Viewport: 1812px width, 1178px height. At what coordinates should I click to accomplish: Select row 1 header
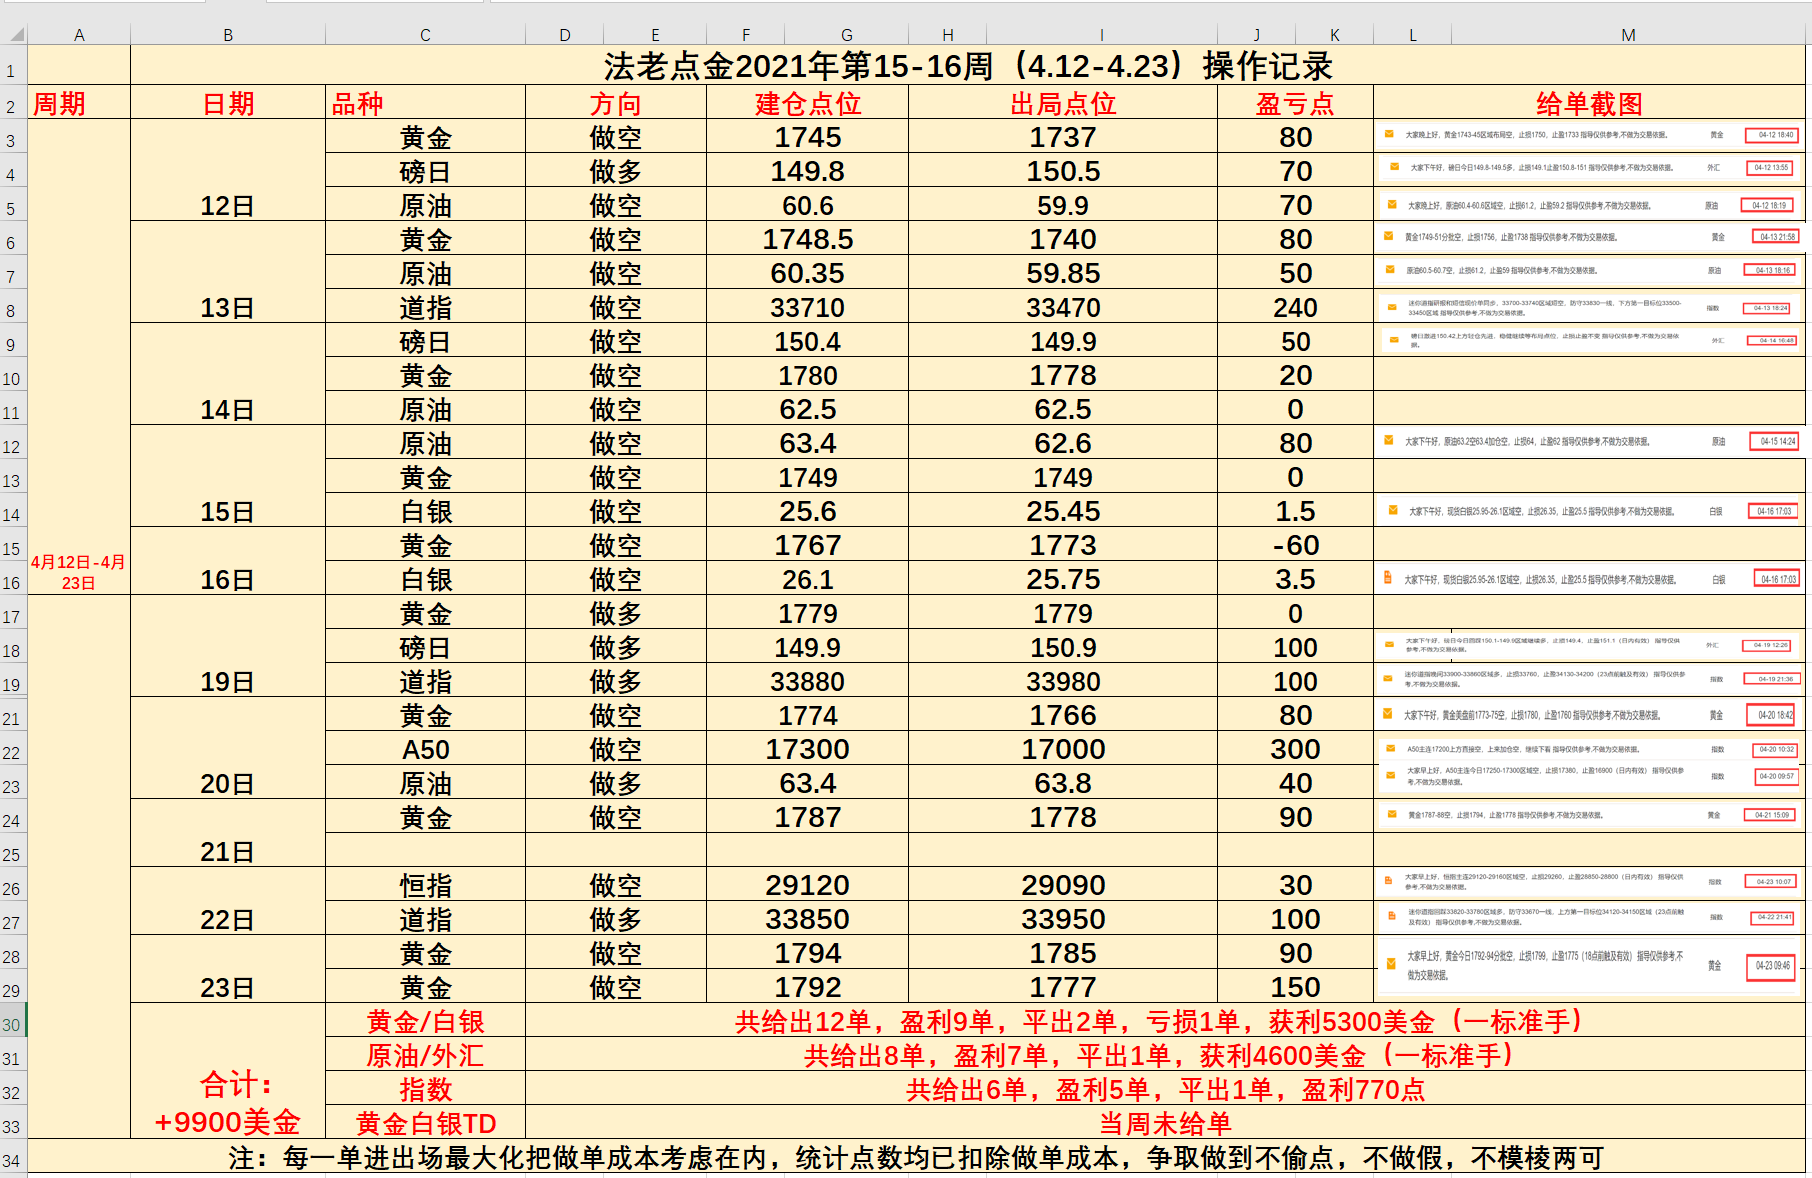12,71
